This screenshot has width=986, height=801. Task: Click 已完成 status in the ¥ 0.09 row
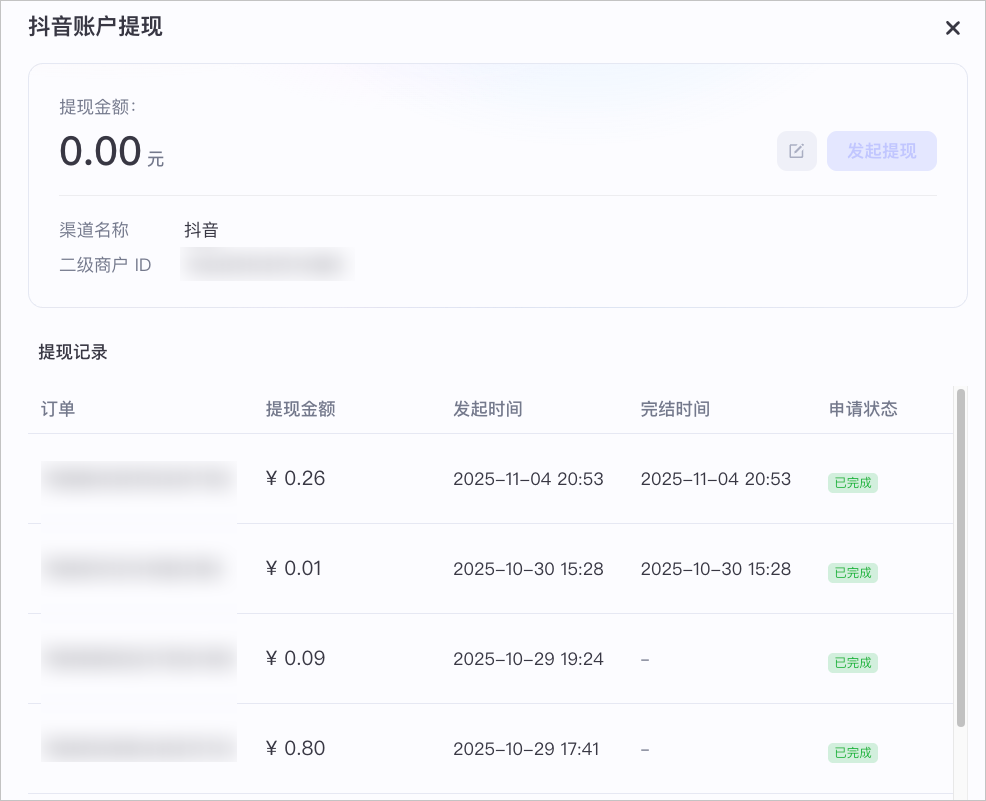coord(853,663)
